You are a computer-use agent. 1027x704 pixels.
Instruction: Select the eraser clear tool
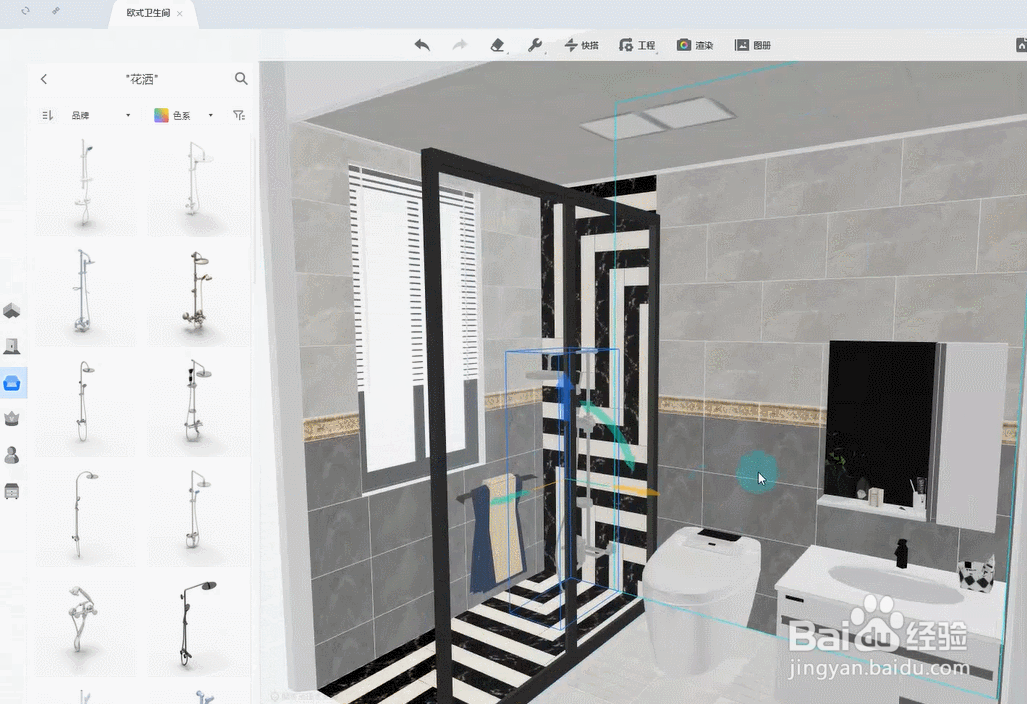[x=498, y=45]
